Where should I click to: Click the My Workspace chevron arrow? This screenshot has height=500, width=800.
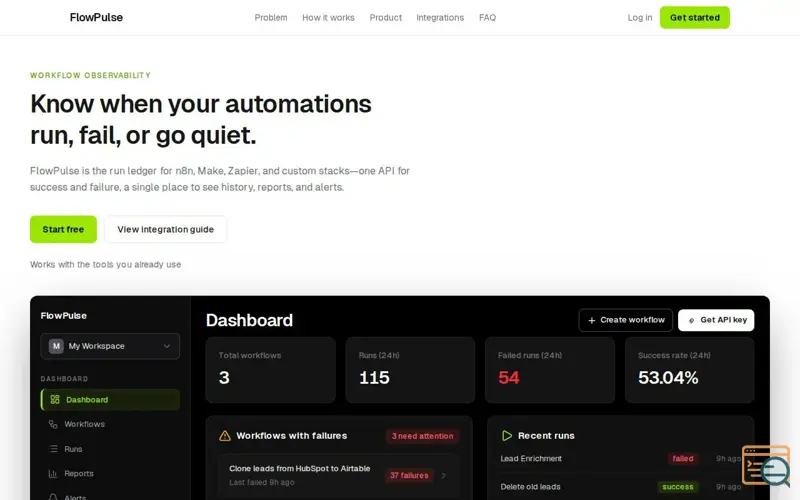click(167, 346)
